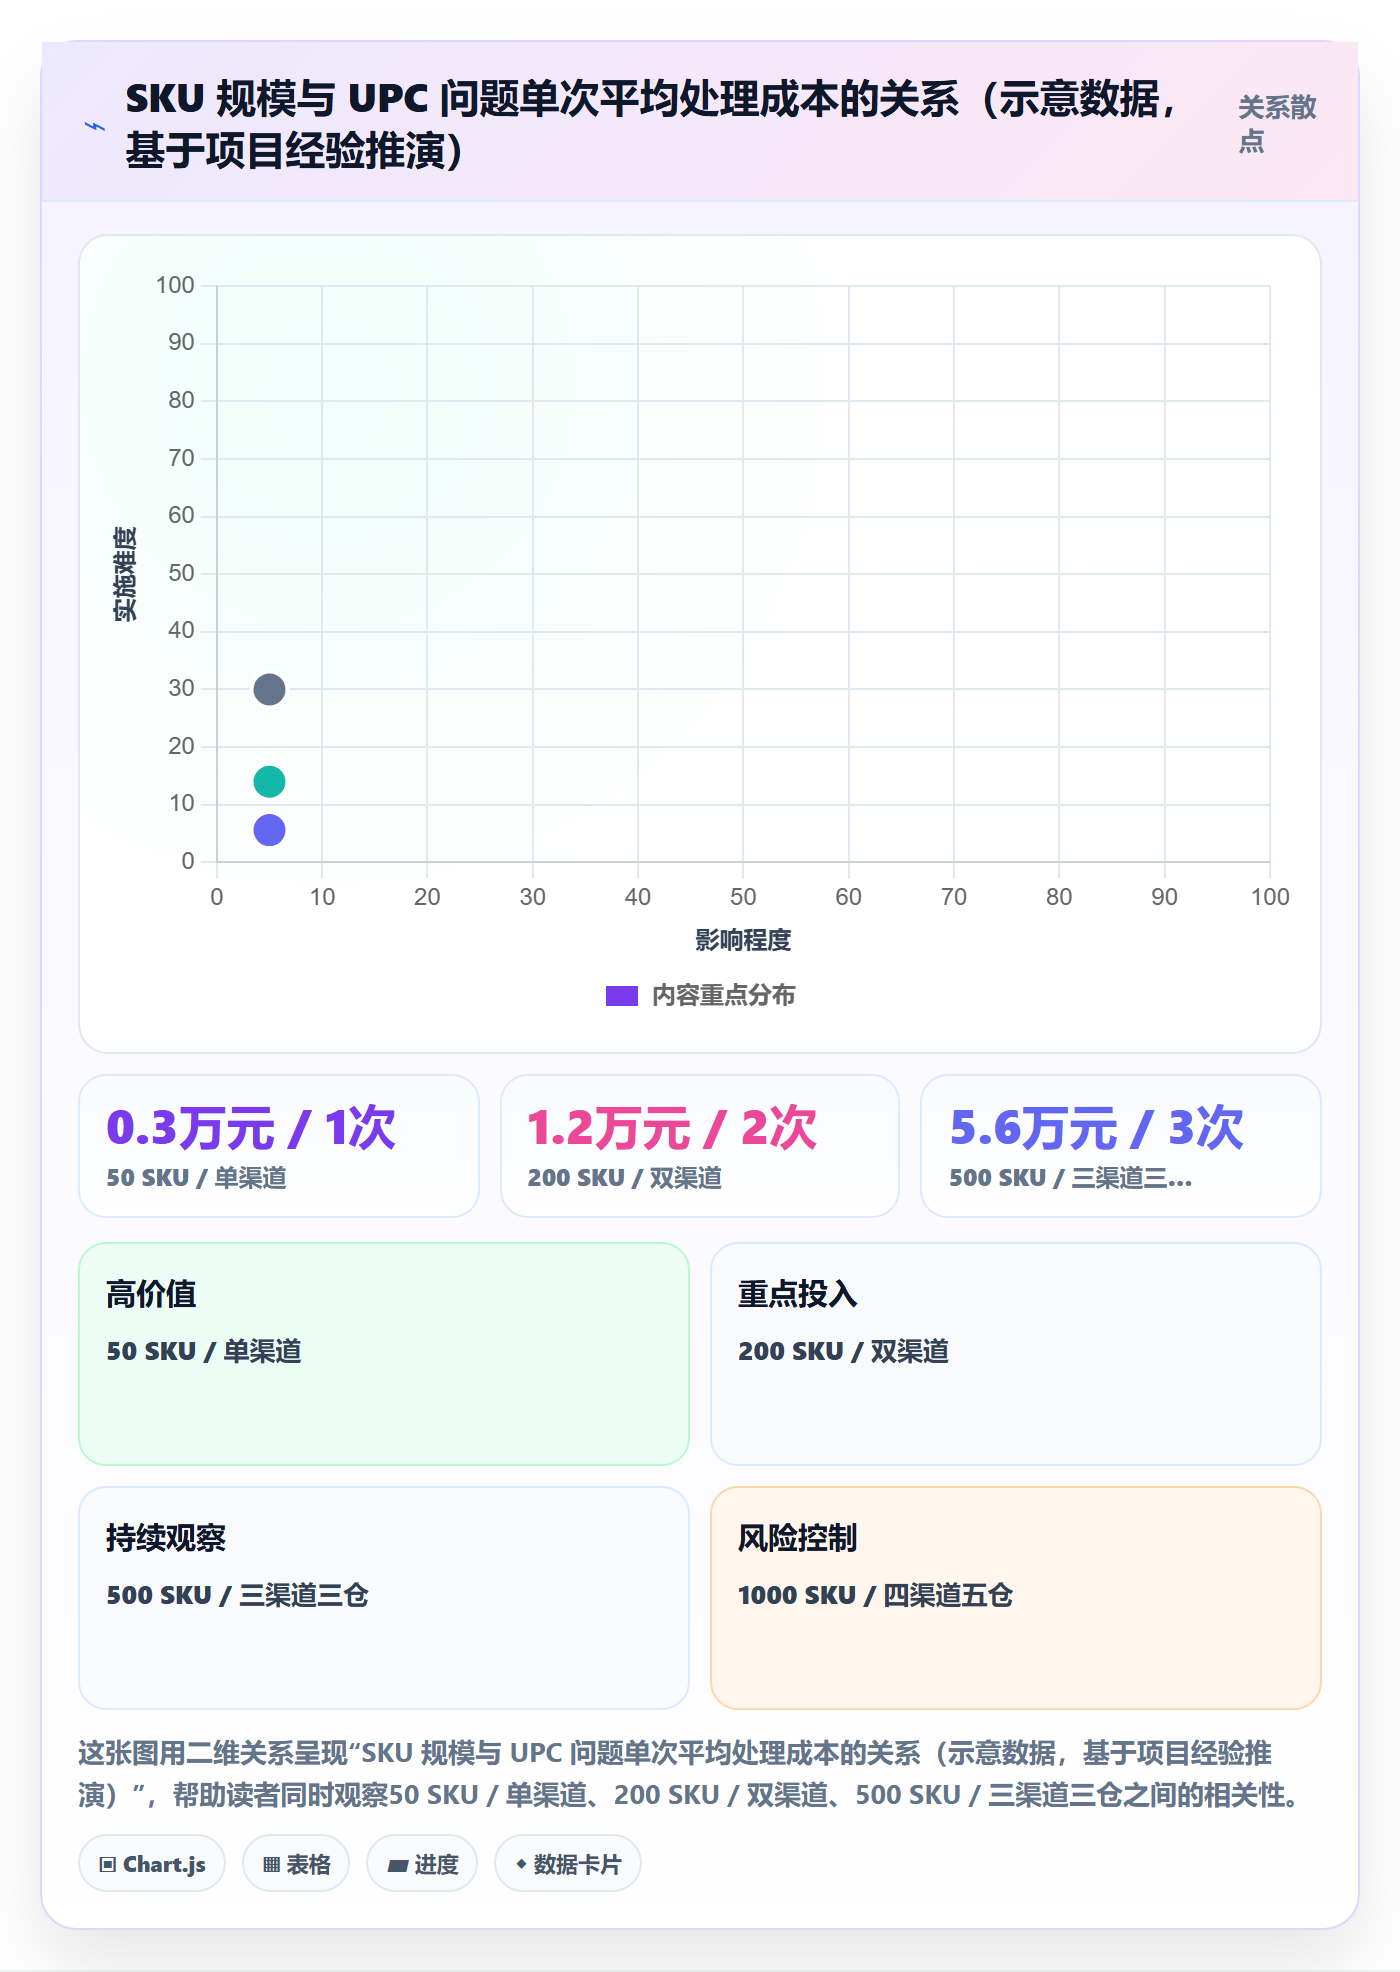
Task: Open the 1.2万元 / 2次 data card
Action: pyautogui.click(x=700, y=1146)
